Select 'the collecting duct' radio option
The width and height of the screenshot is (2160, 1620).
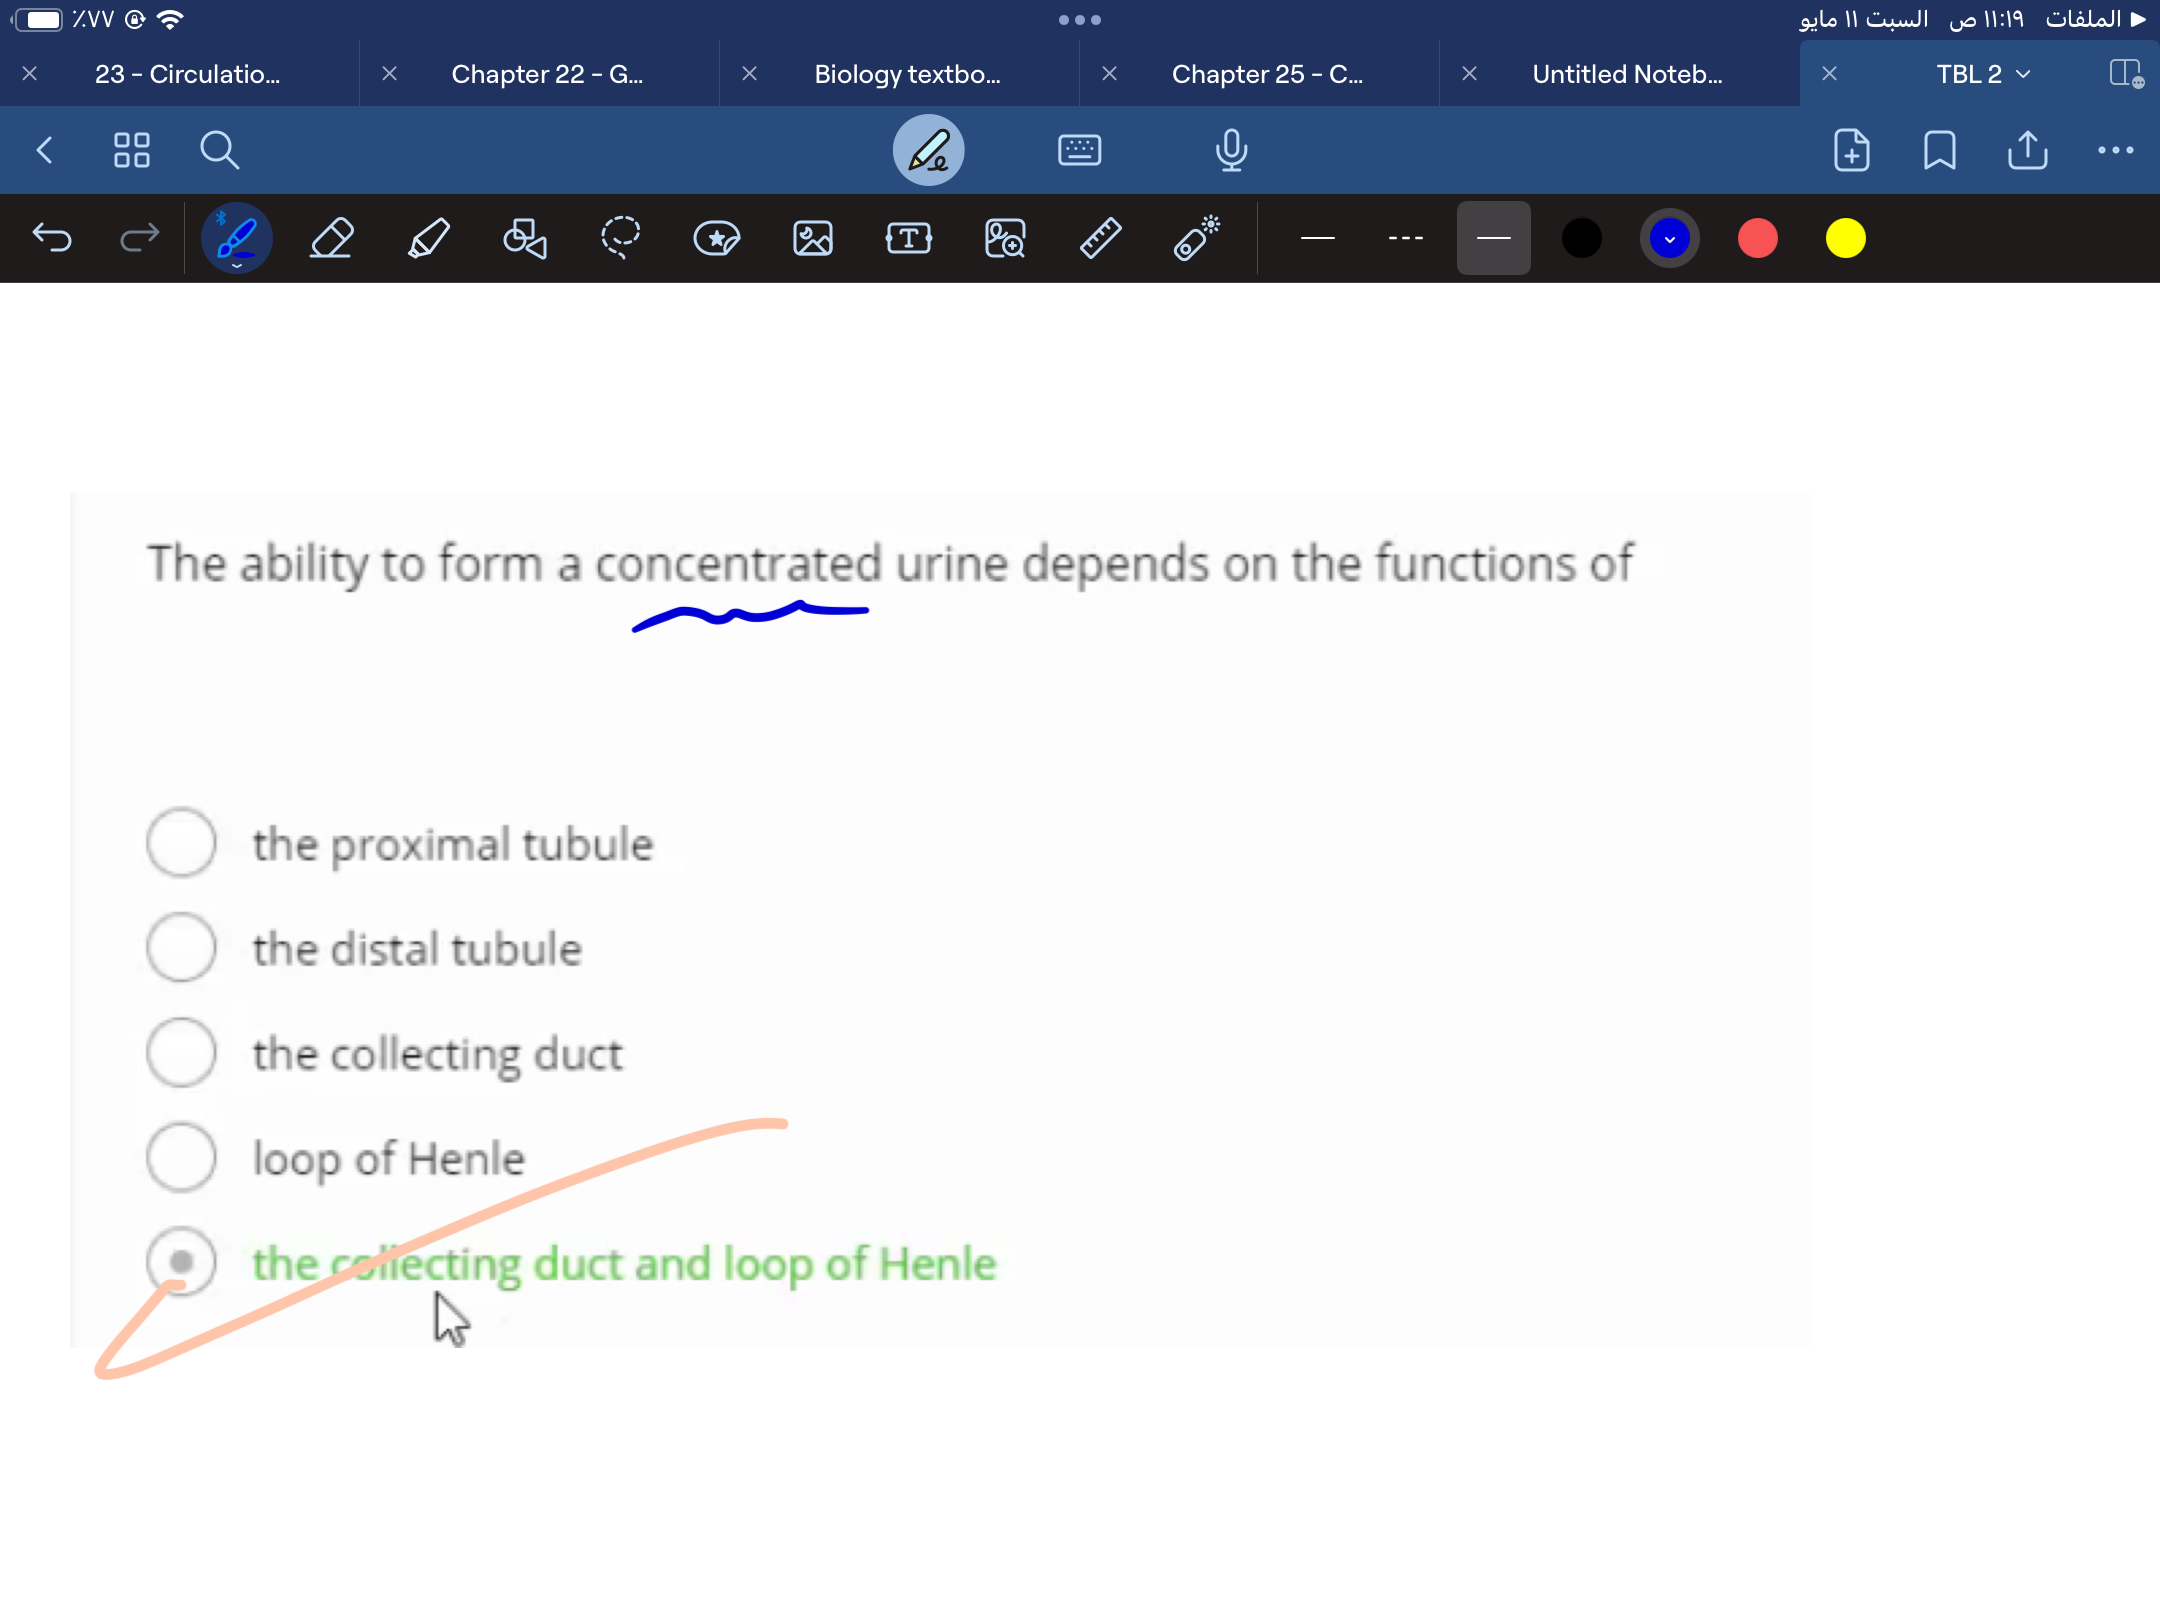click(x=181, y=1052)
